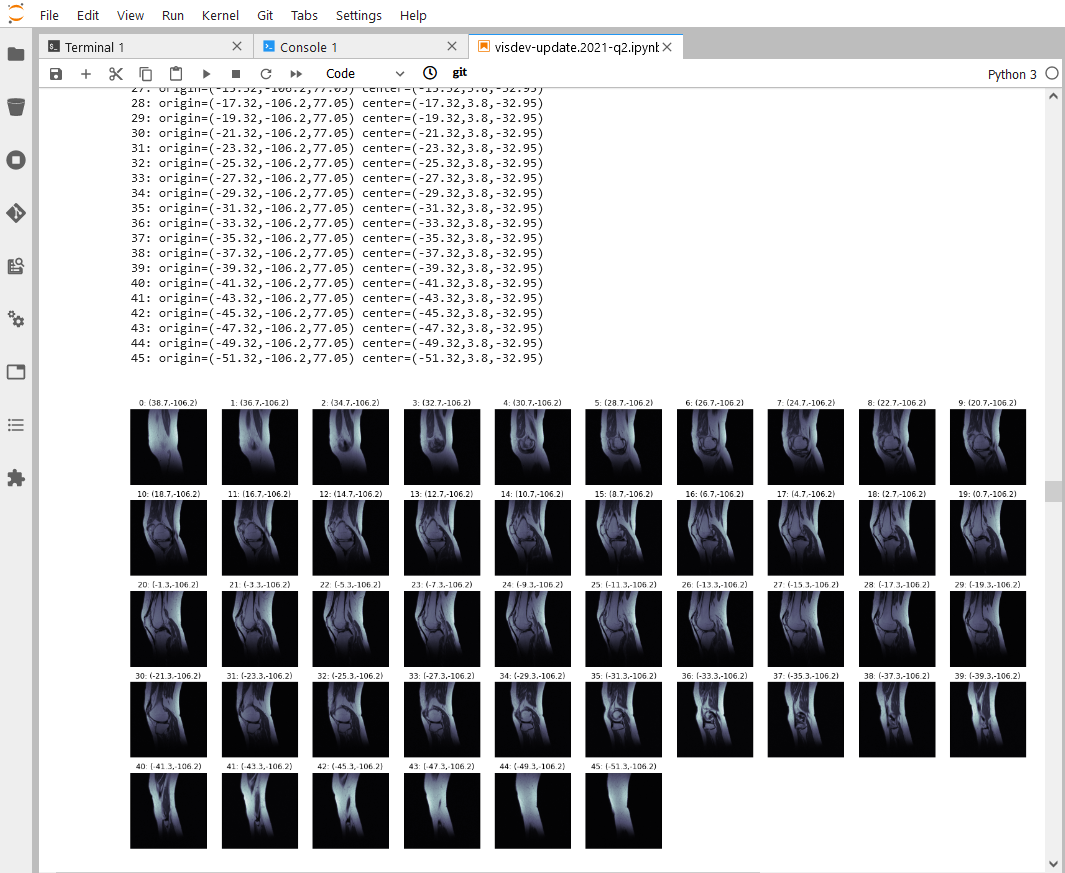Insert a new cell below
Viewport: 1065px width, 873px height.
pos(86,73)
